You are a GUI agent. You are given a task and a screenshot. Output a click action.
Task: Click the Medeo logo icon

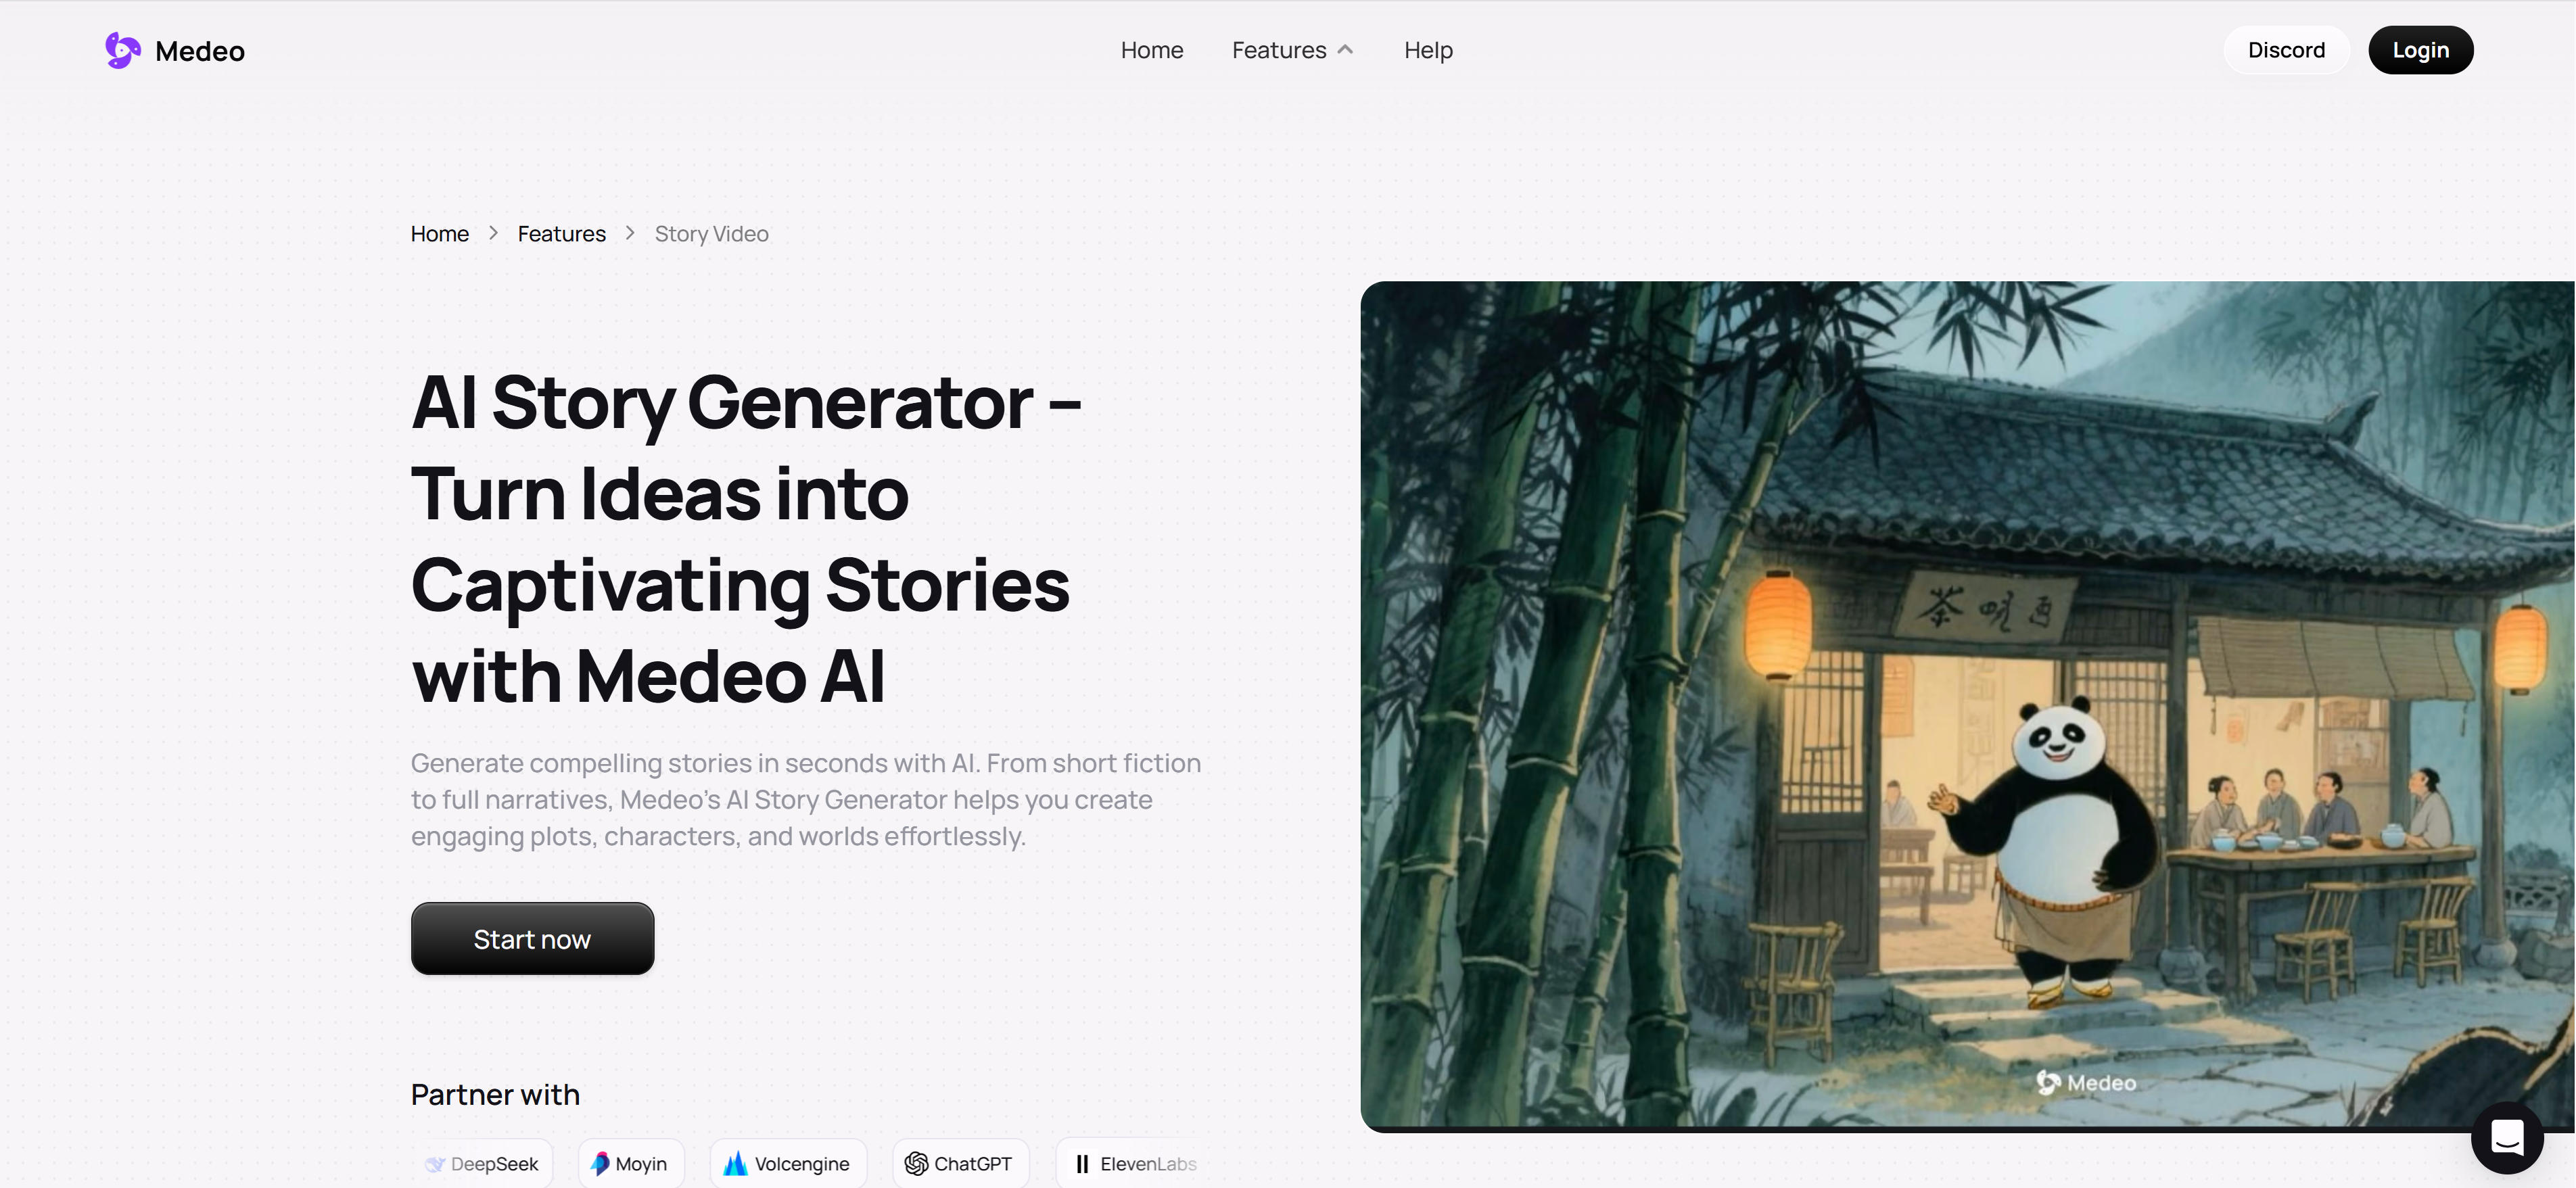pyautogui.click(x=122, y=50)
